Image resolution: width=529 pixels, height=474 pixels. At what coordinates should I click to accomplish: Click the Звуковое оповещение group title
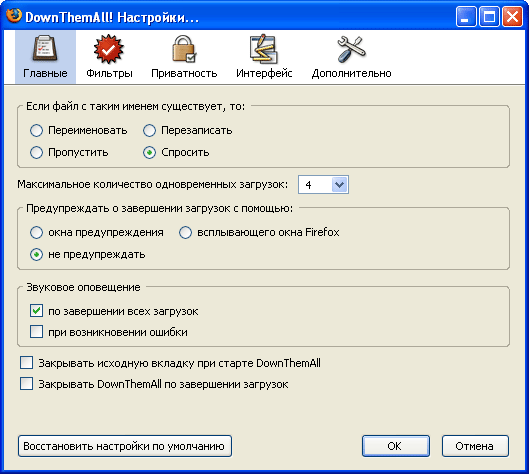[83, 287]
